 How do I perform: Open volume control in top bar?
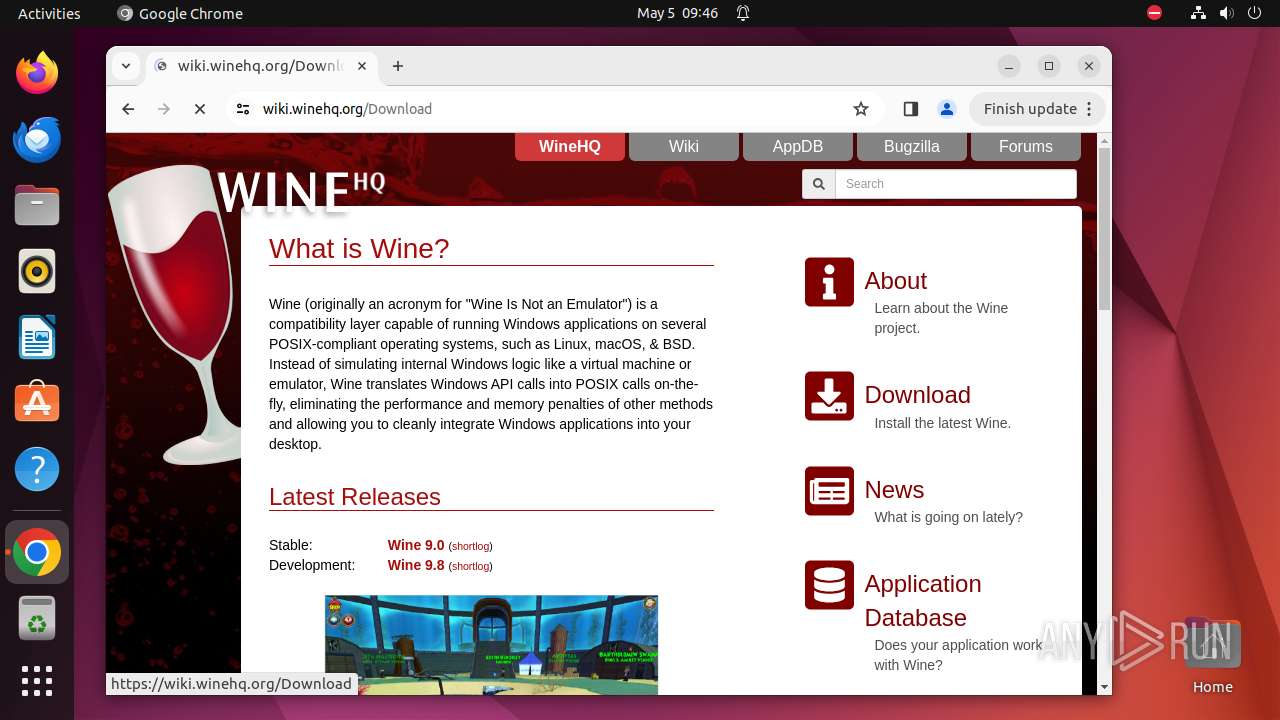[x=1227, y=13]
